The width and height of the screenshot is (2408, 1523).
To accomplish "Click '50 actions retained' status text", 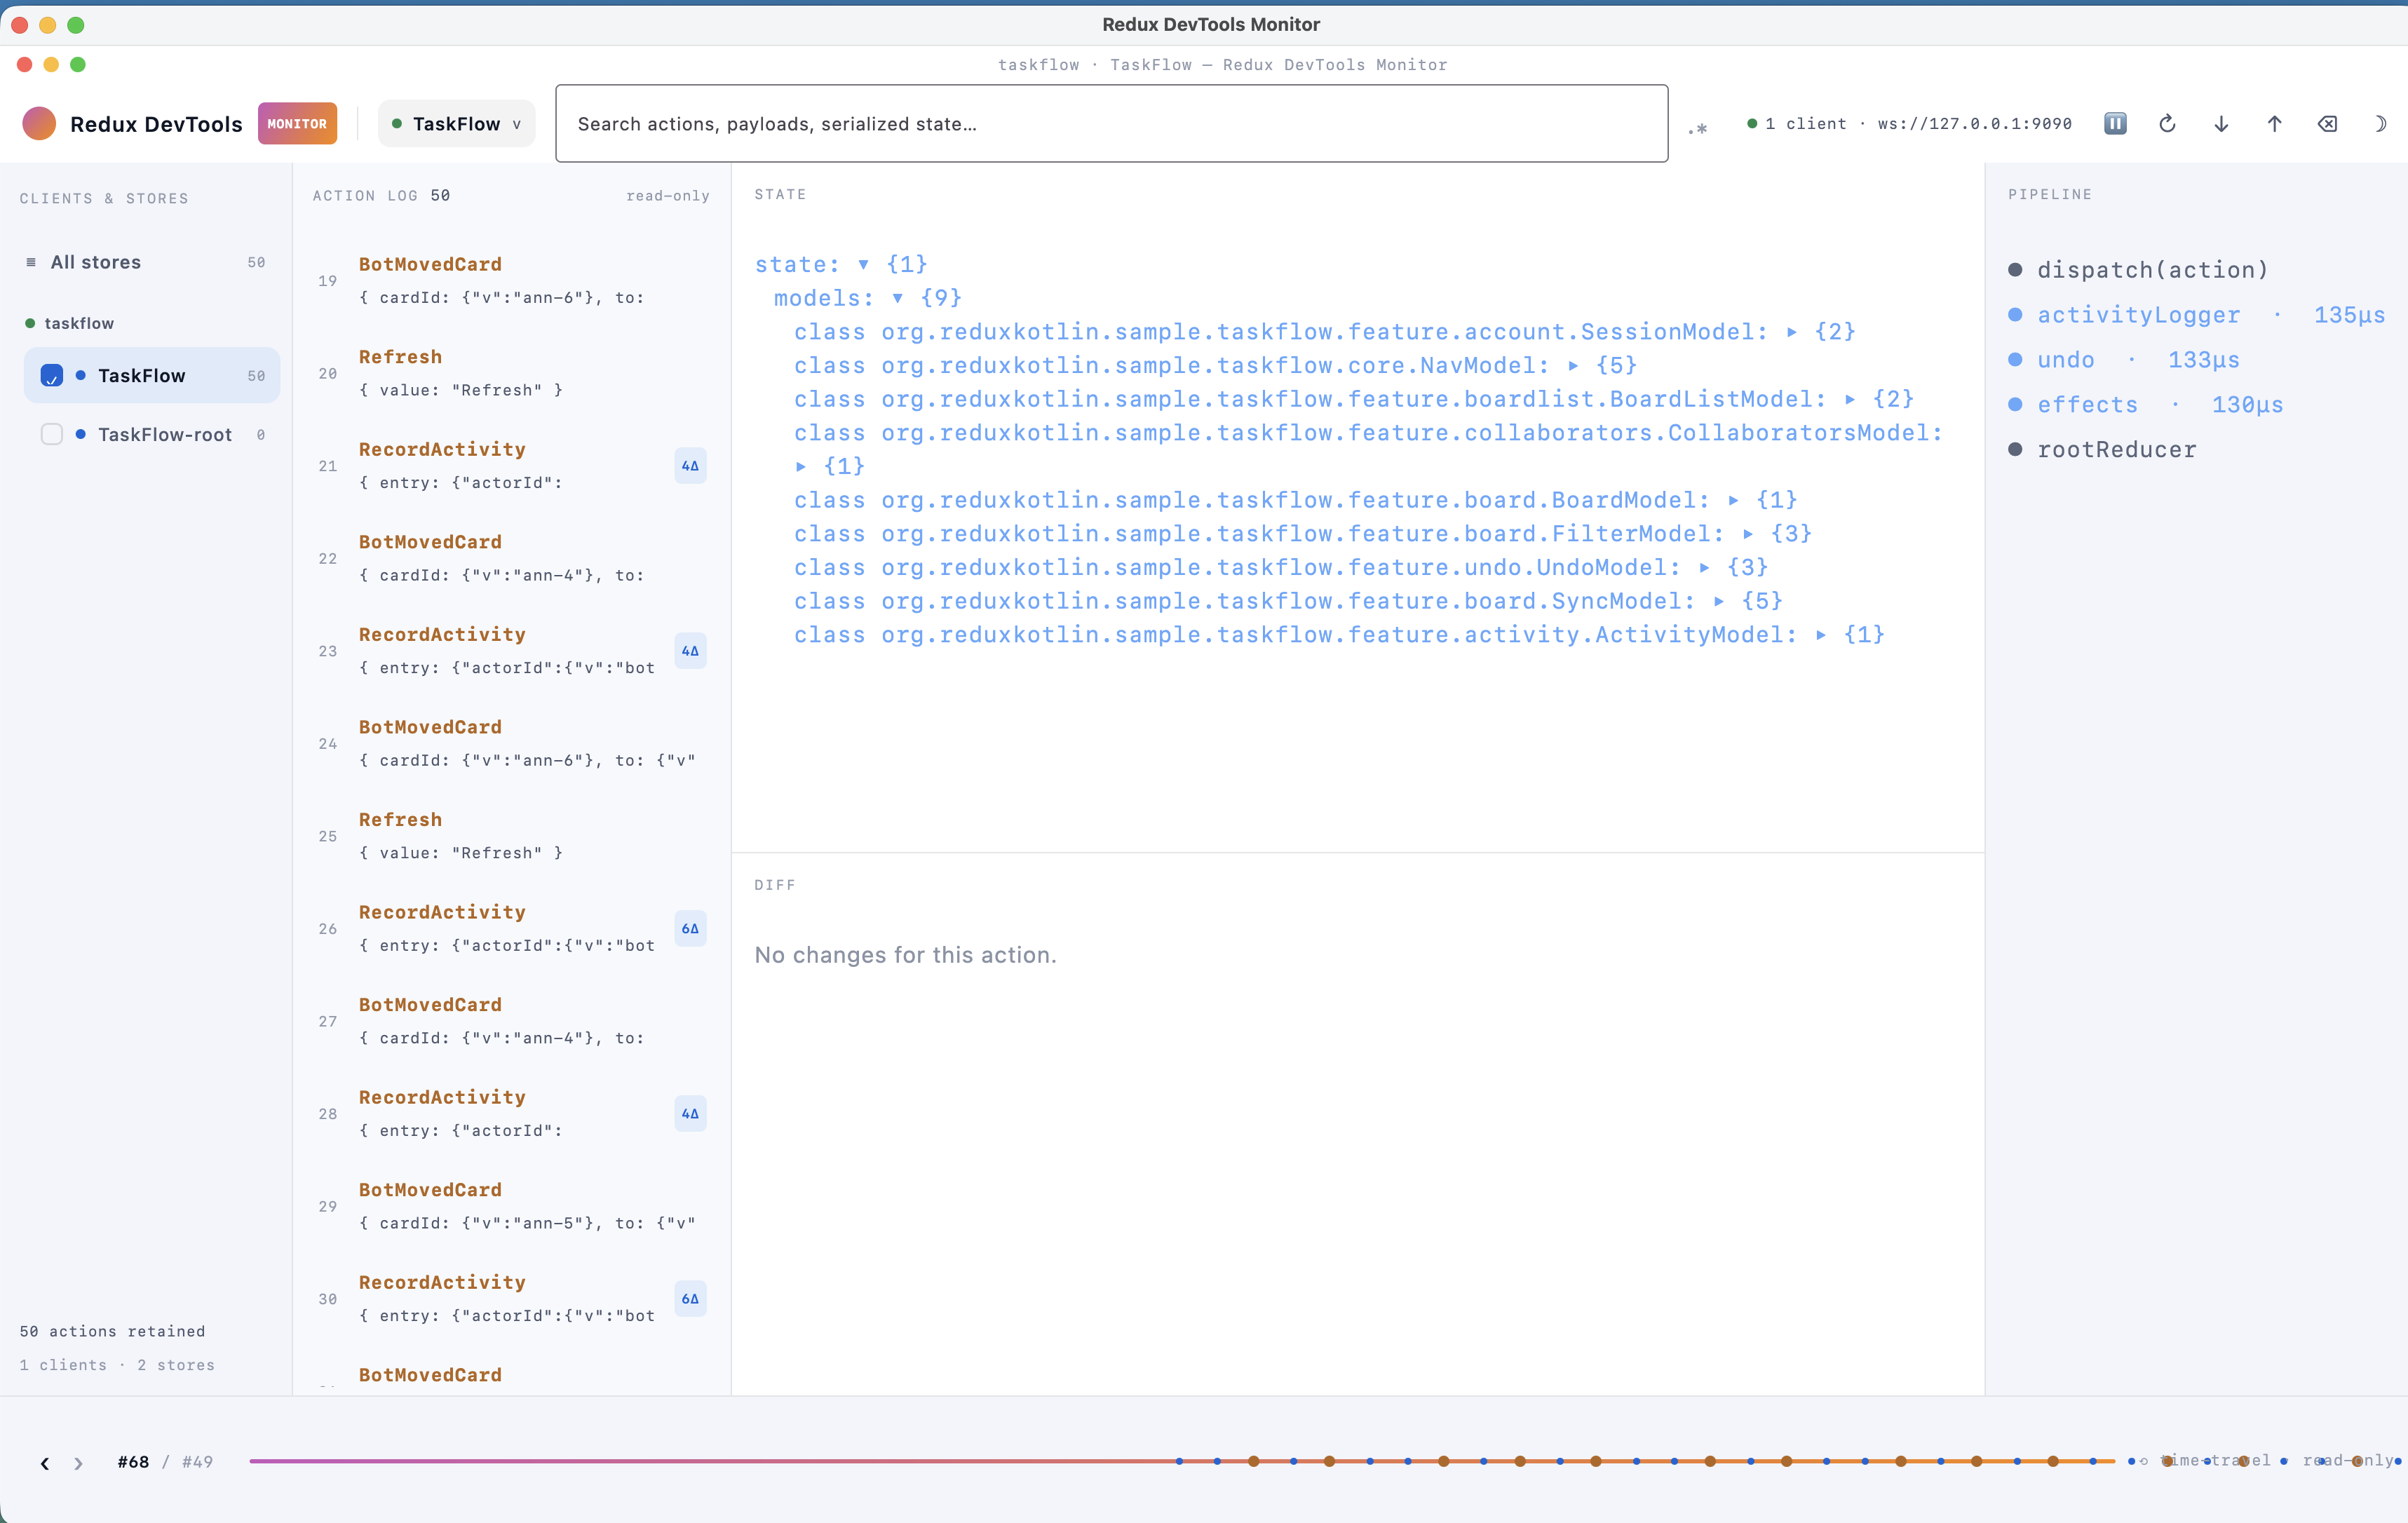I will point(112,1331).
